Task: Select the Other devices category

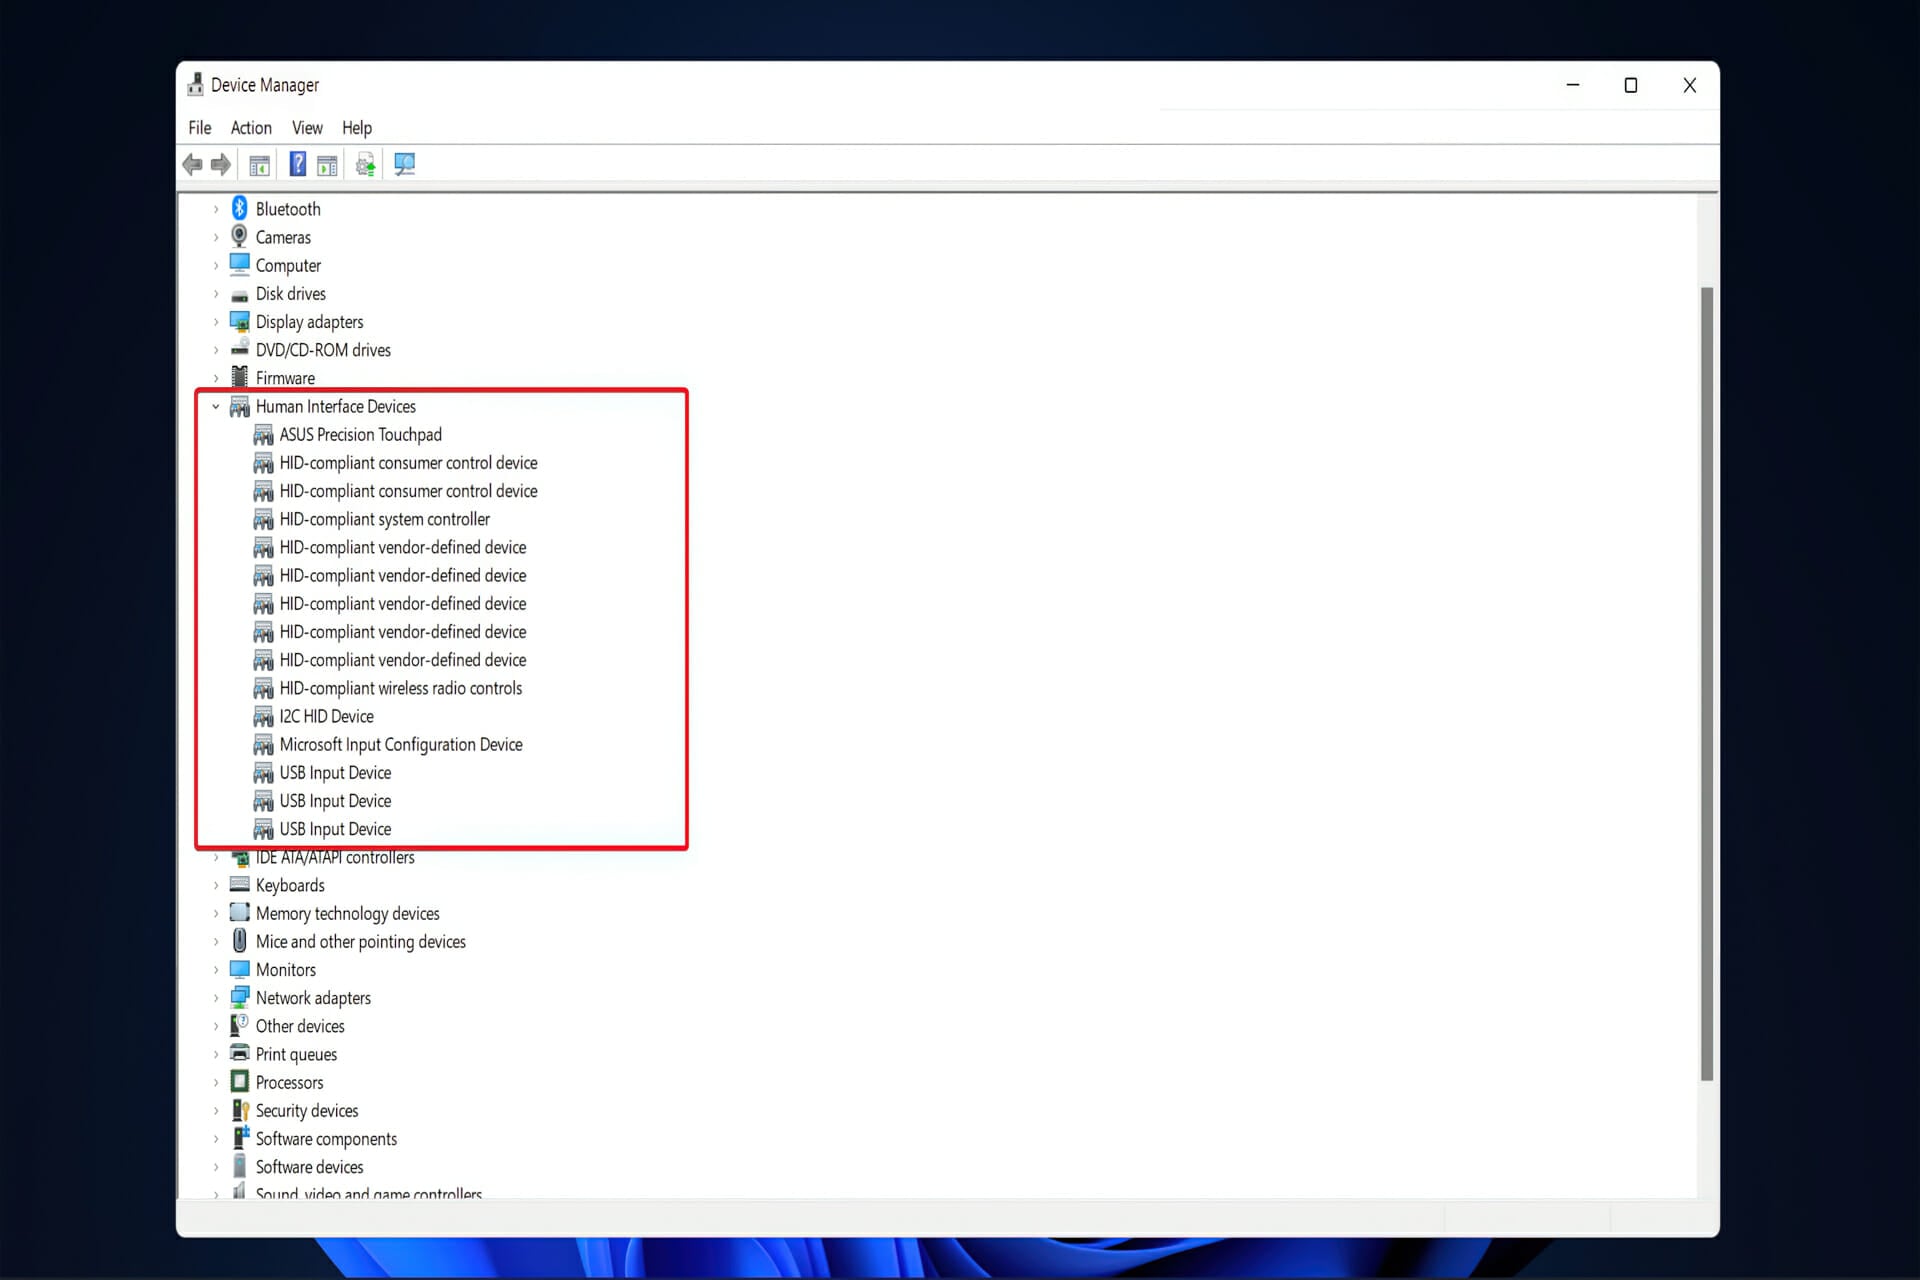Action: pos(299,1025)
